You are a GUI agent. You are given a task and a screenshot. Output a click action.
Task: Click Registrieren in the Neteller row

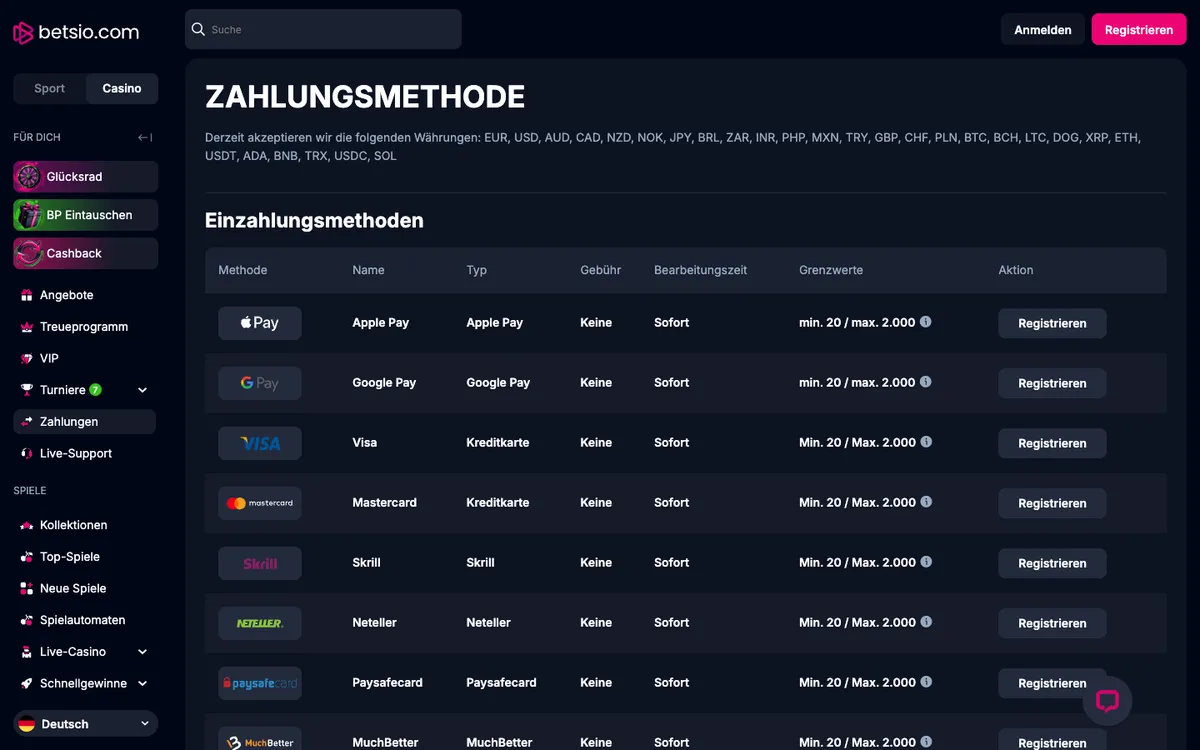(x=1052, y=623)
